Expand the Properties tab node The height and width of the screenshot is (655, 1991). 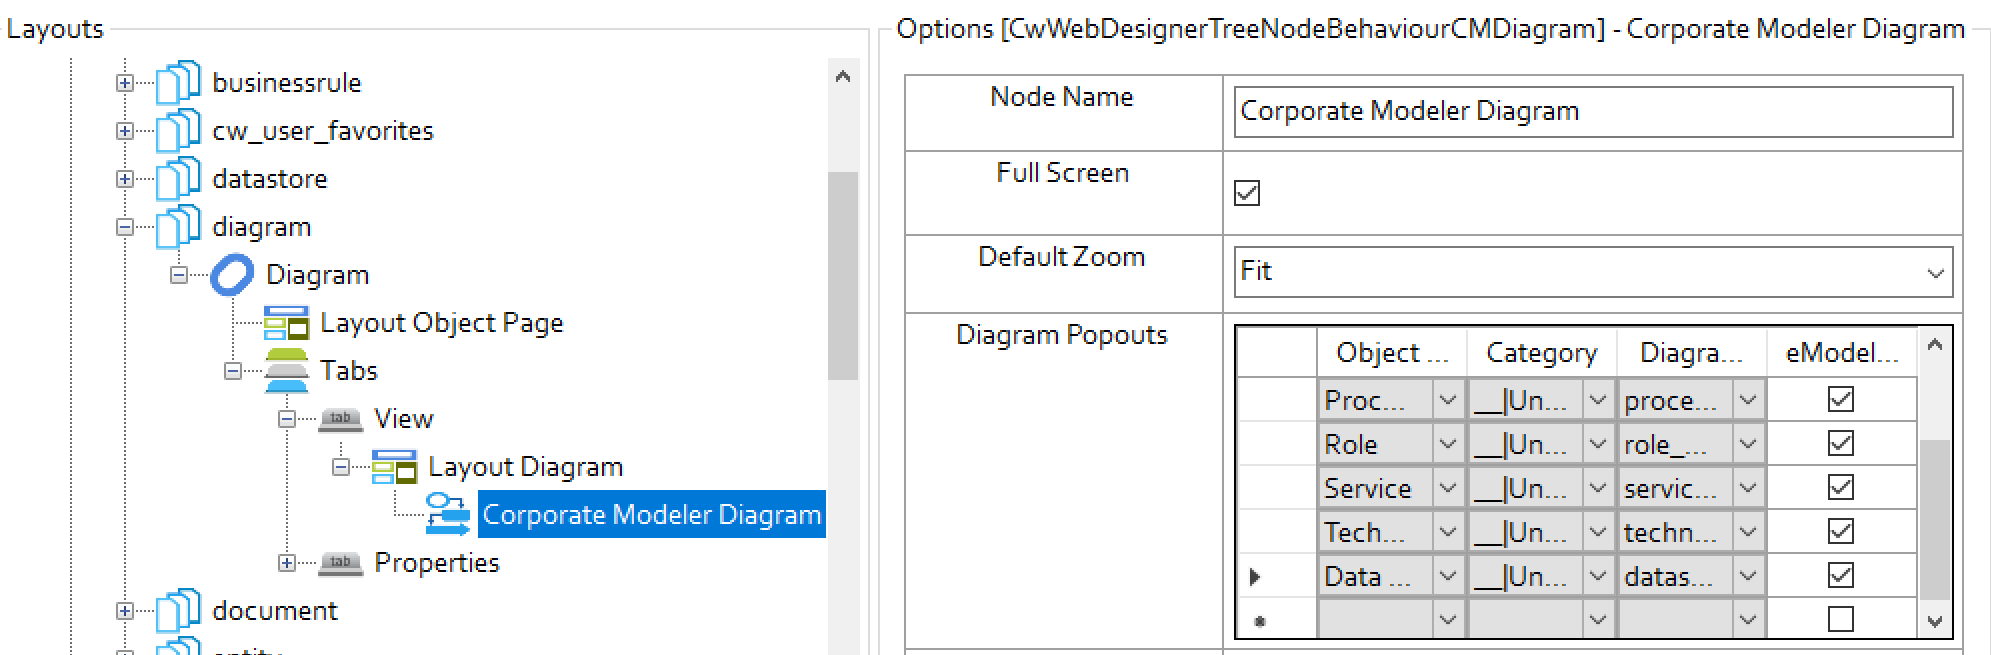[x=287, y=563]
